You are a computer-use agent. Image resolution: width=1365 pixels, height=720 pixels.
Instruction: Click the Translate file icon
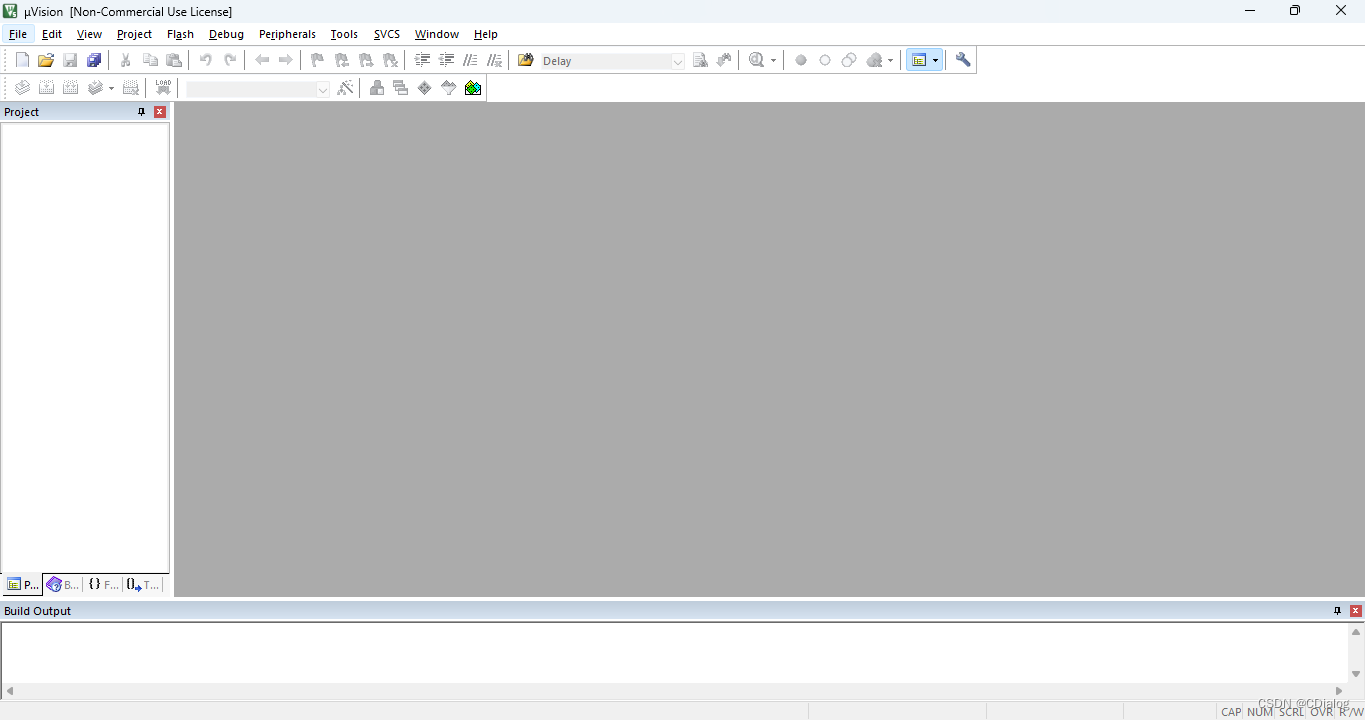[x=22, y=88]
